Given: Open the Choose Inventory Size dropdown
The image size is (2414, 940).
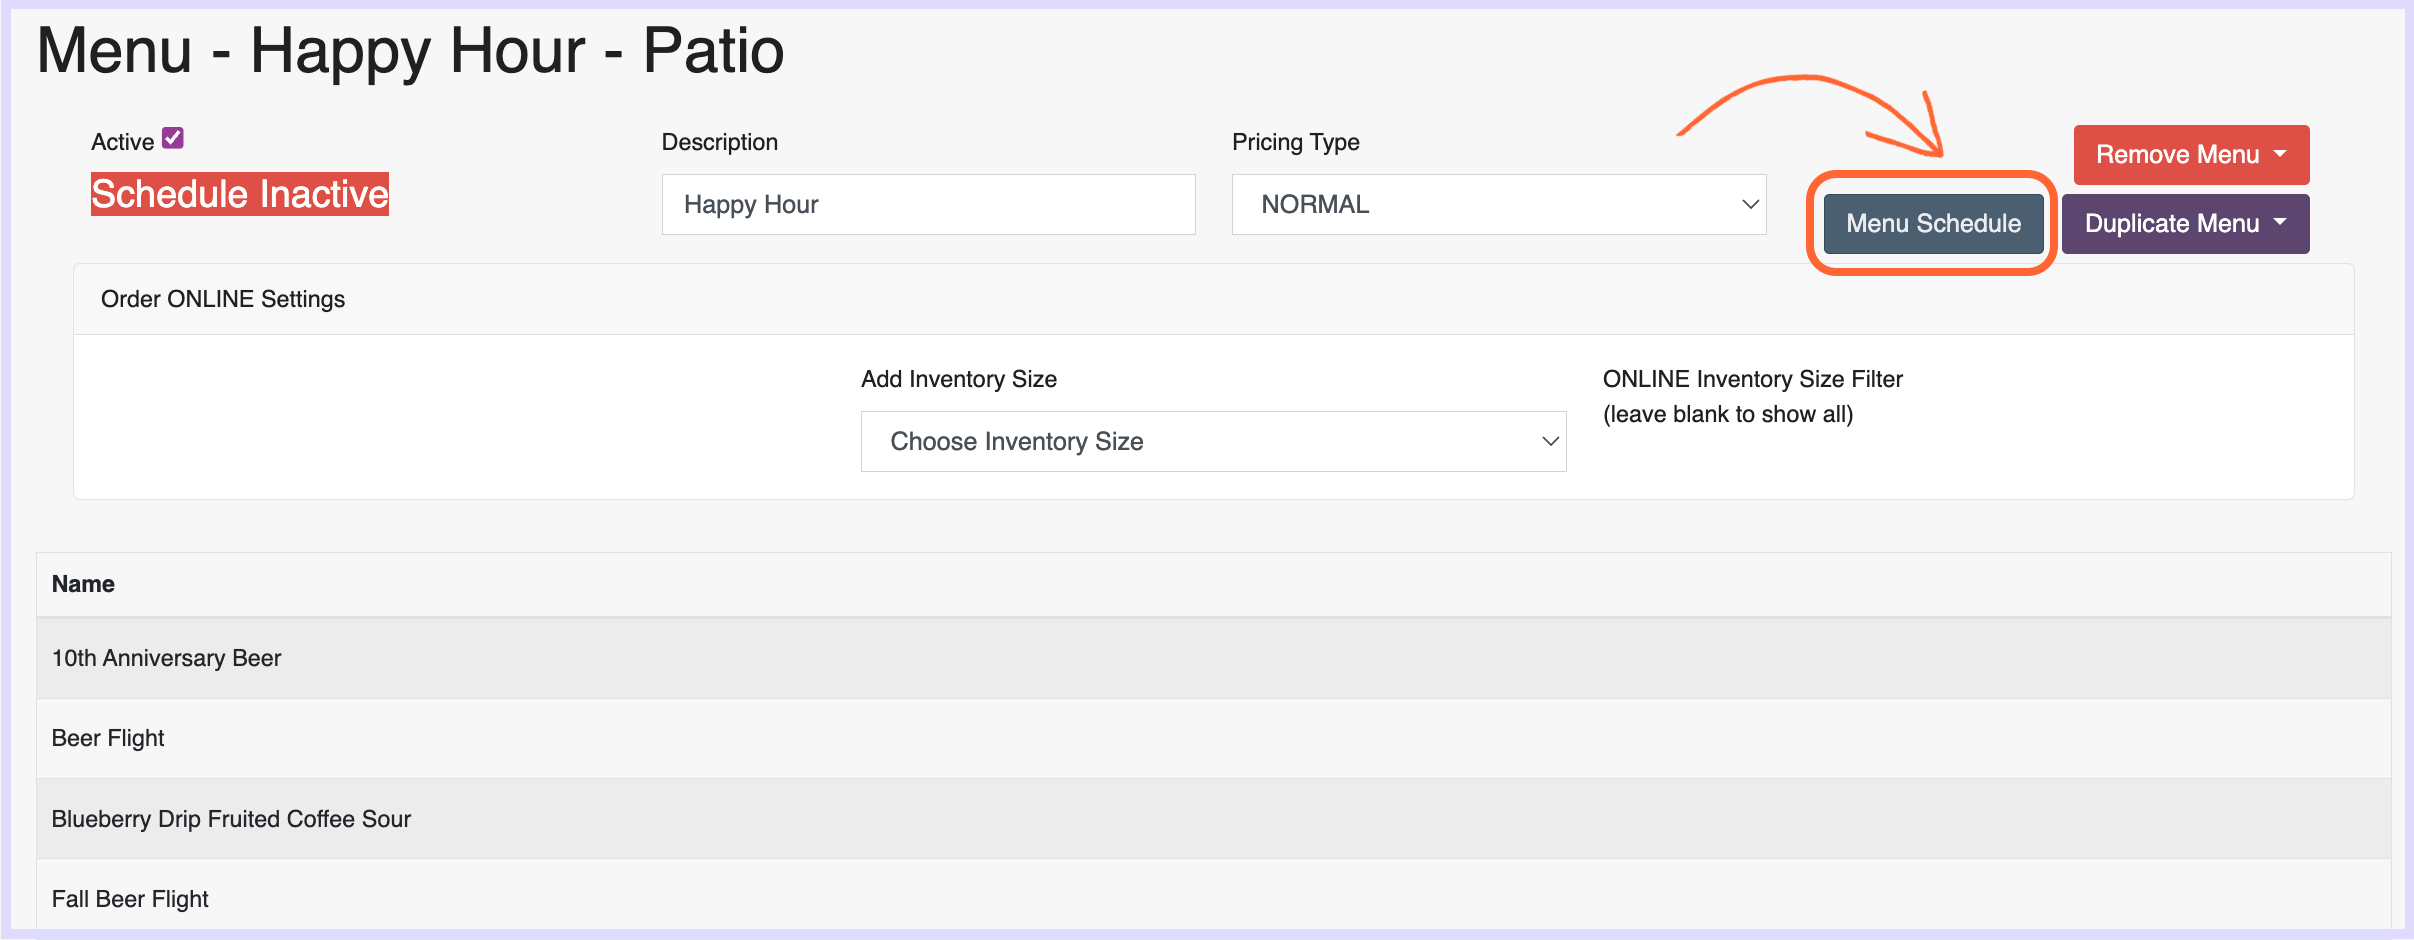Looking at the screenshot, I should (x=1213, y=441).
